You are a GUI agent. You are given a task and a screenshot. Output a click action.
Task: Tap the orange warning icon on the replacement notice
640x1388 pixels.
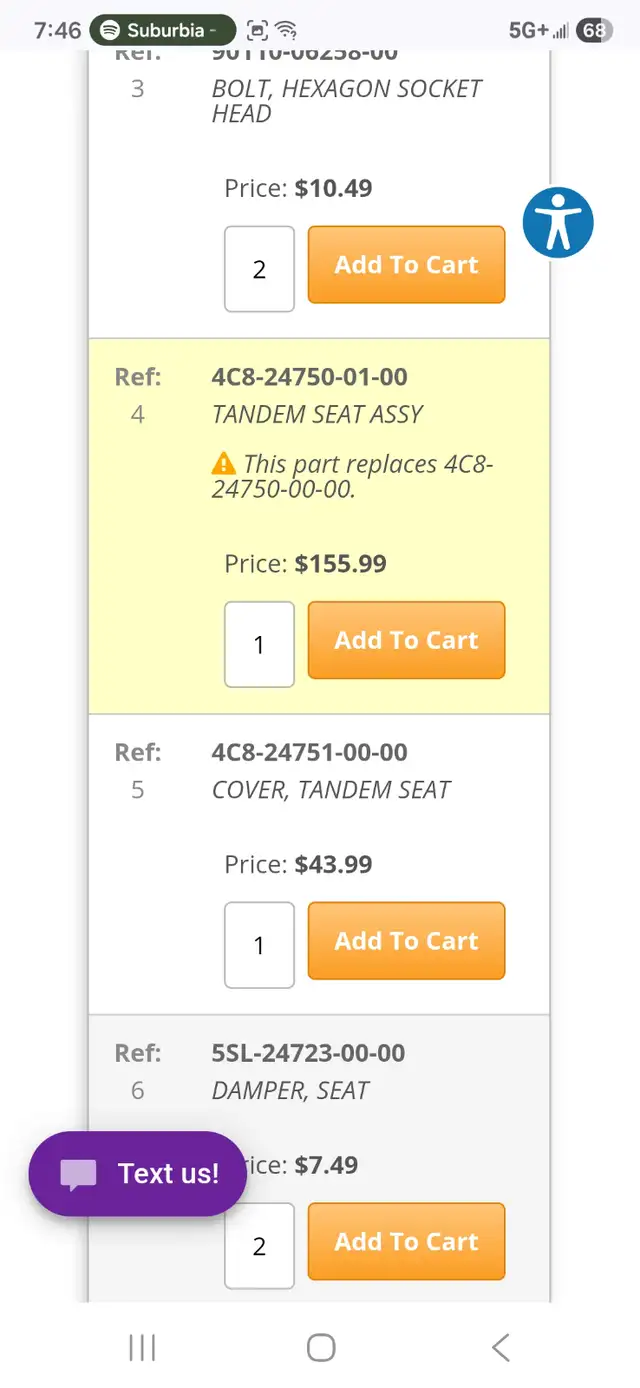coord(224,464)
